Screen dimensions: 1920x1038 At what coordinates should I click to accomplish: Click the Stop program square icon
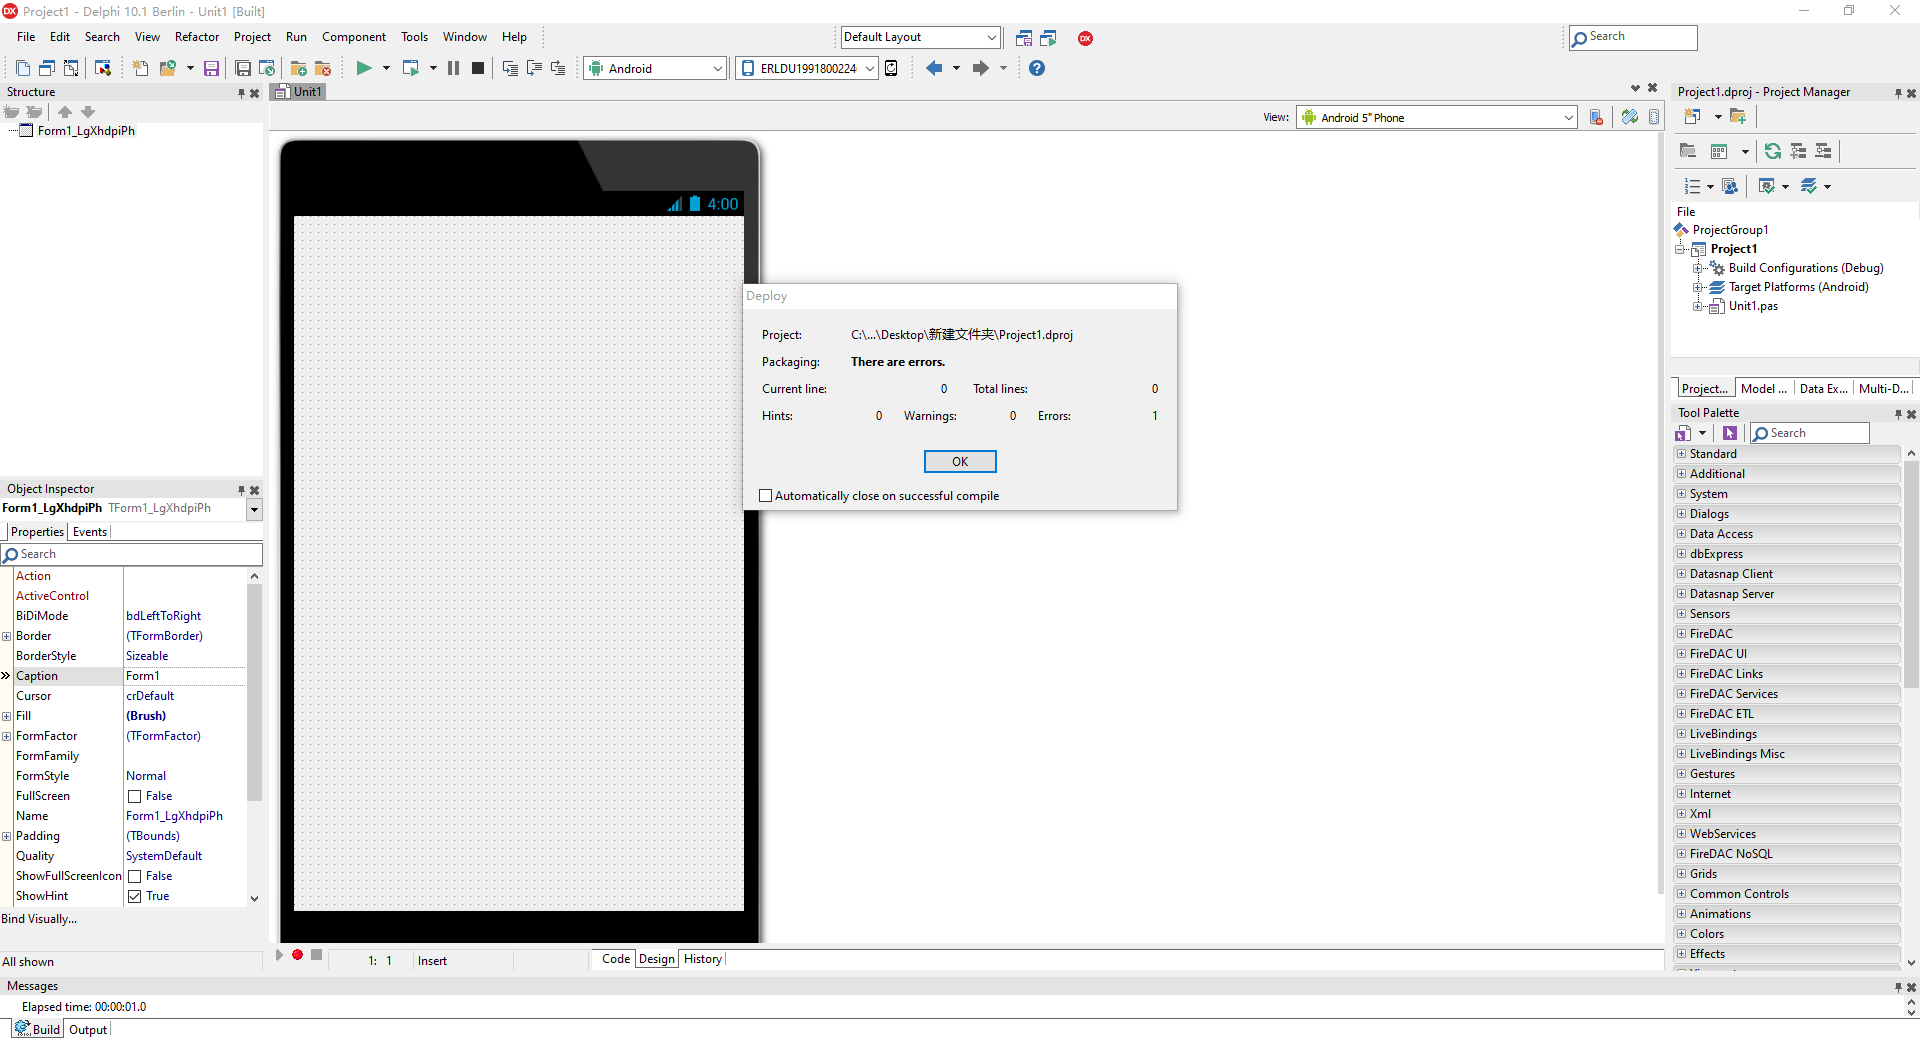click(x=478, y=68)
